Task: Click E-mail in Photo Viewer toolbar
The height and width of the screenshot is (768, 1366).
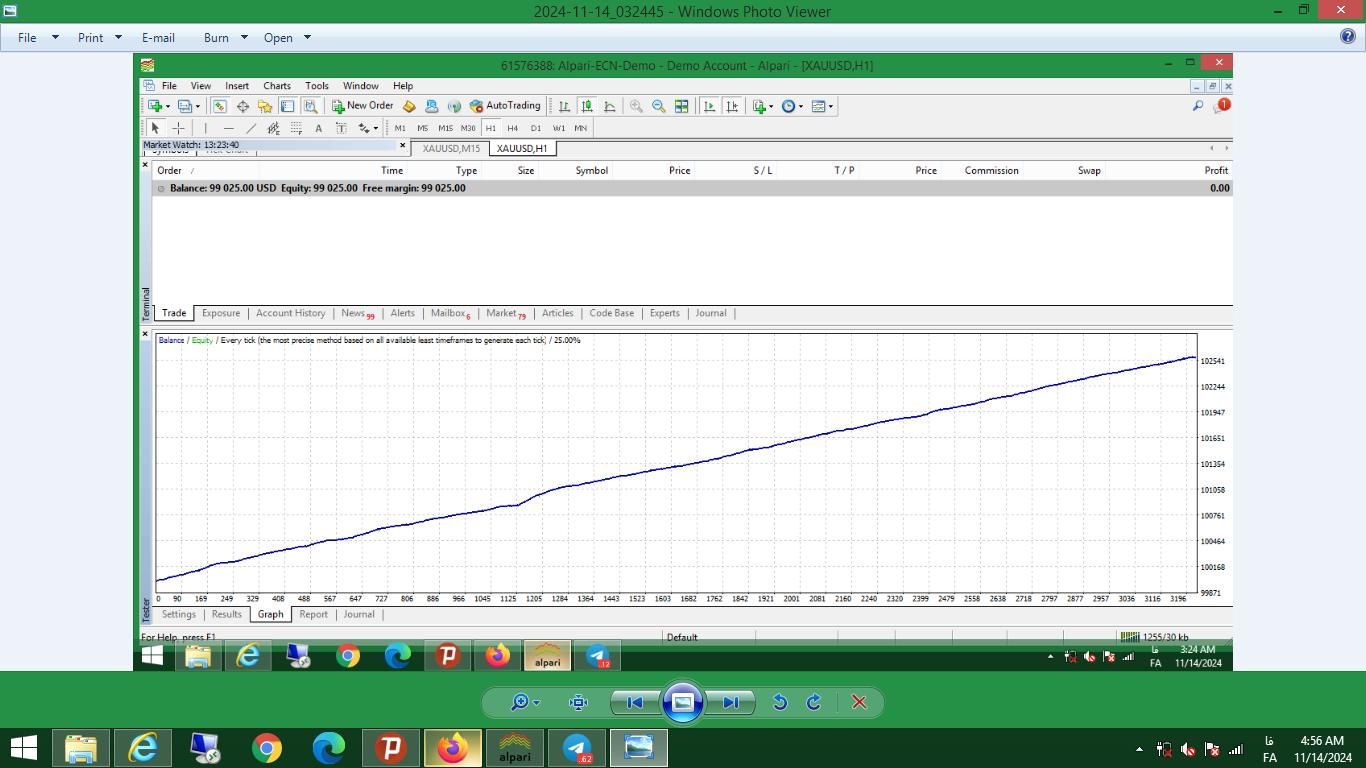Action: point(158,37)
